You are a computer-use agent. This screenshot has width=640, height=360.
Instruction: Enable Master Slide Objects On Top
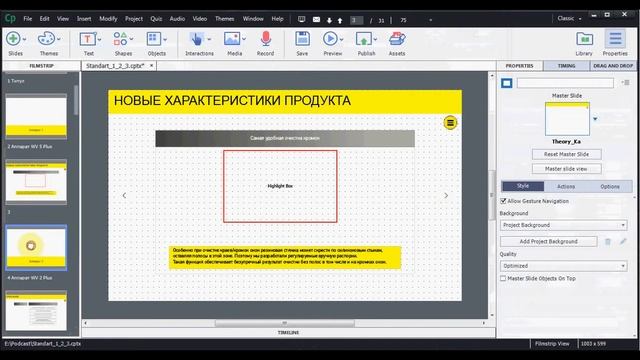(503, 278)
